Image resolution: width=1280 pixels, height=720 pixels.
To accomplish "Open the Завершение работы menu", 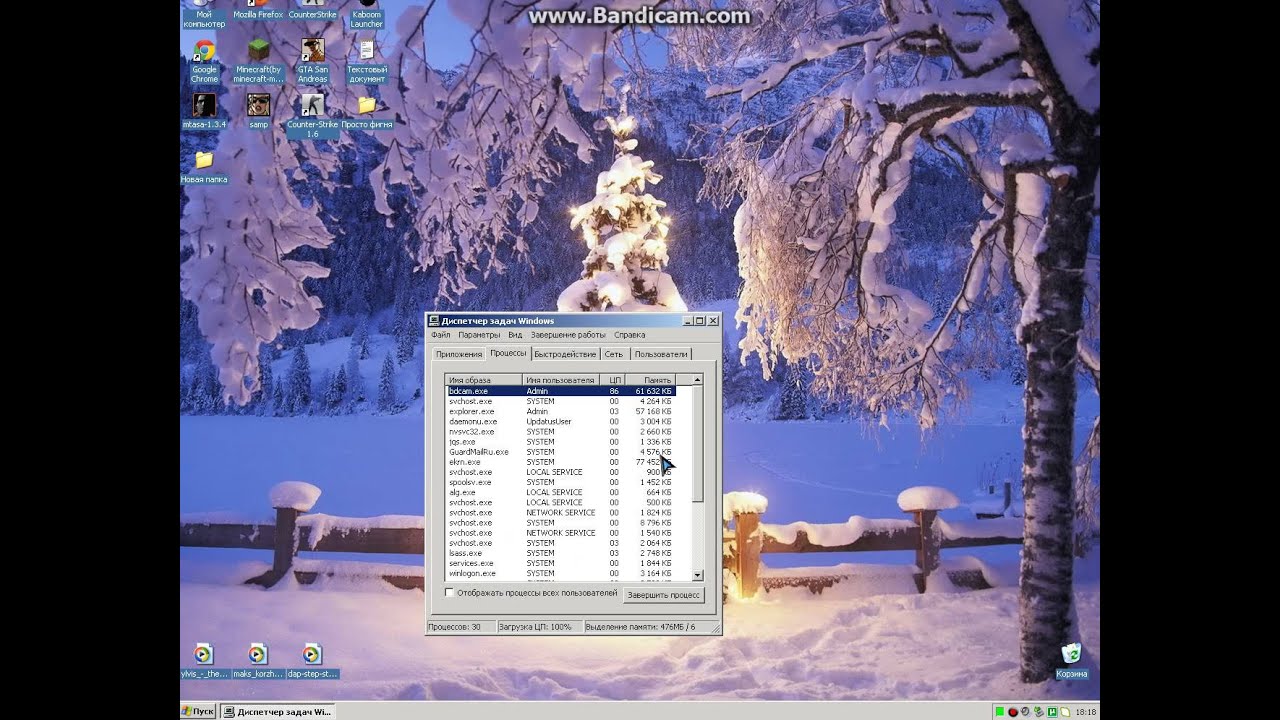I will point(568,335).
